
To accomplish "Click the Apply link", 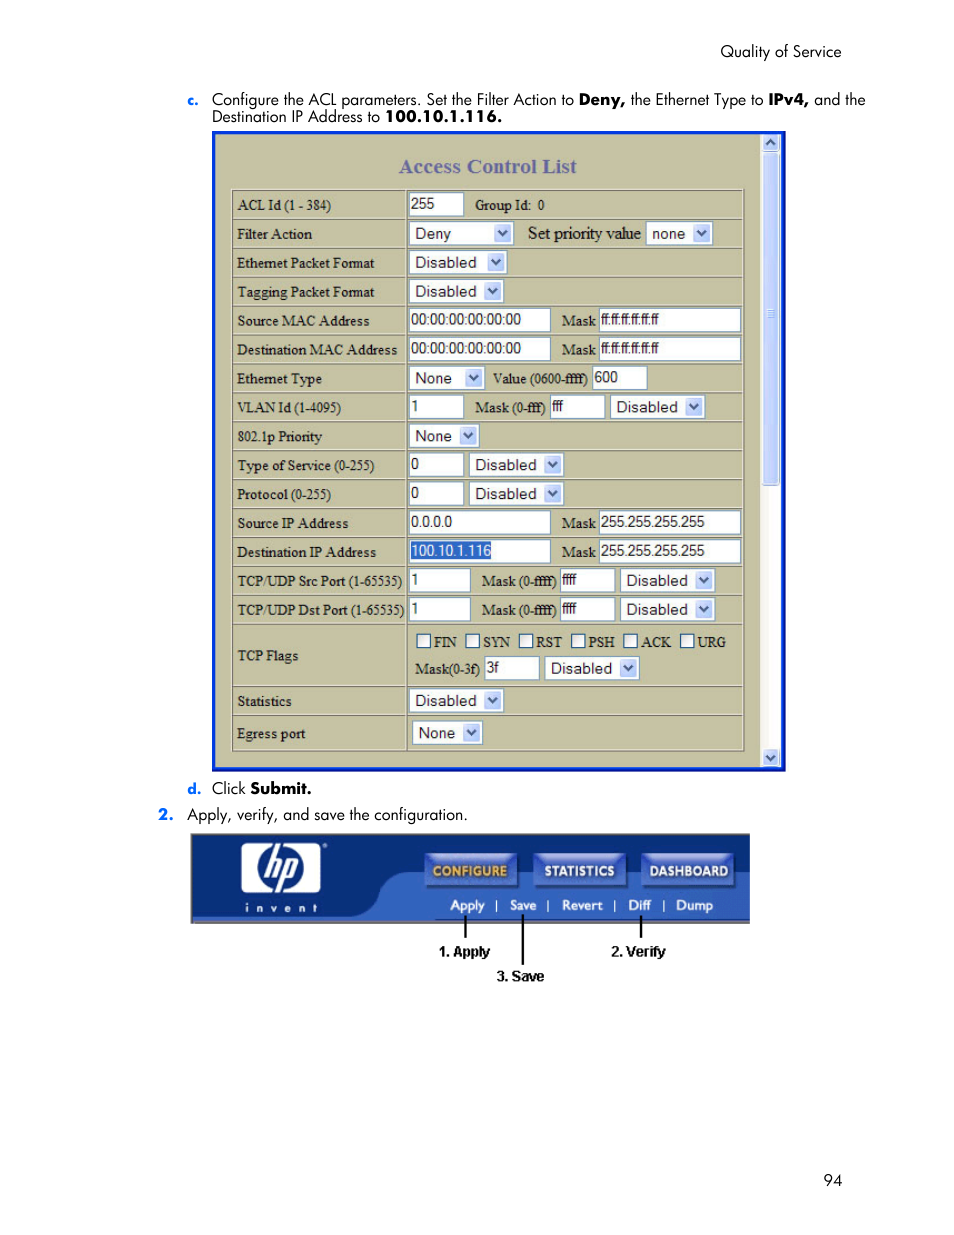I will [x=467, y=905].
